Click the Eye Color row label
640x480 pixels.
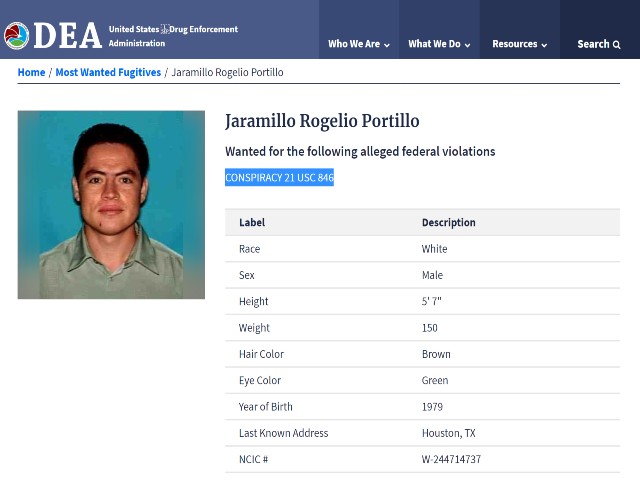click(x=260, y=380)
